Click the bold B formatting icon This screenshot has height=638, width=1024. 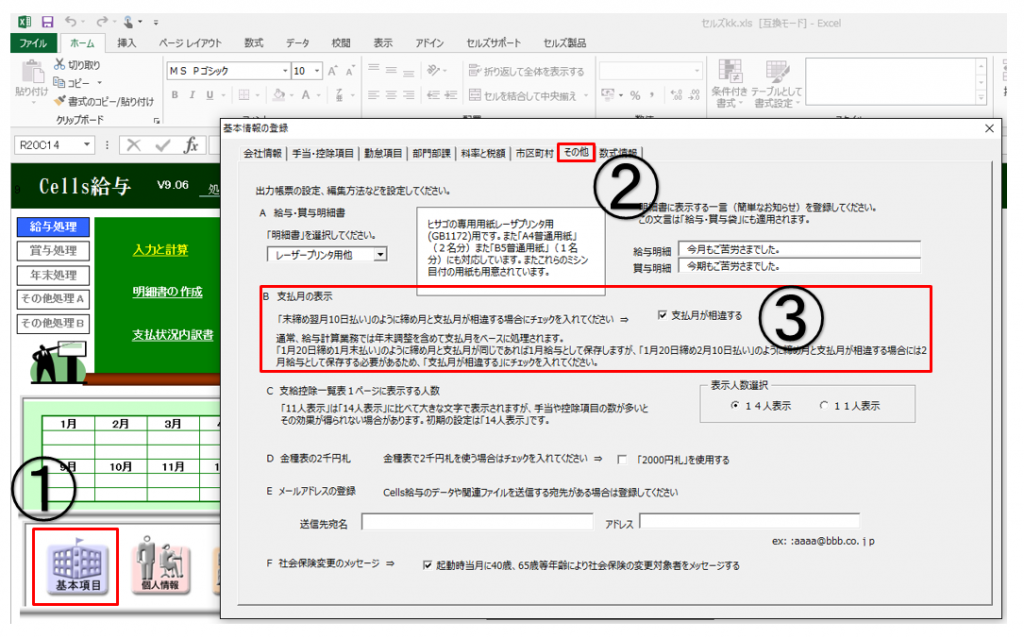(174, 96)
